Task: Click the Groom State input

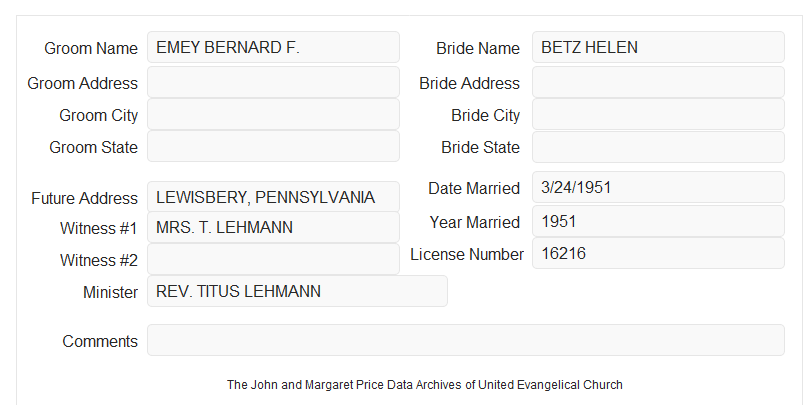Action: click(273, 146)
